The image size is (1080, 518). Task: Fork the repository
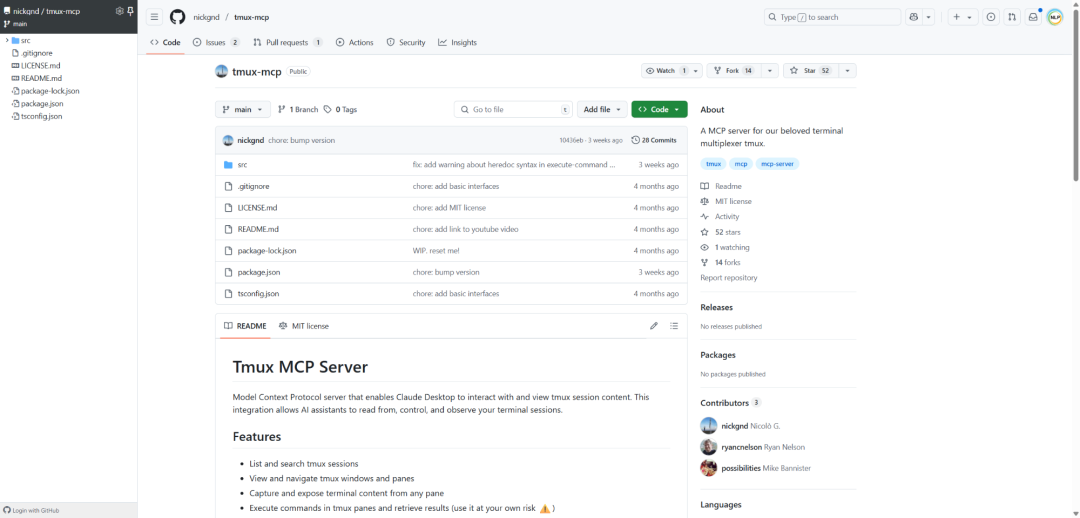coord(734,70)
